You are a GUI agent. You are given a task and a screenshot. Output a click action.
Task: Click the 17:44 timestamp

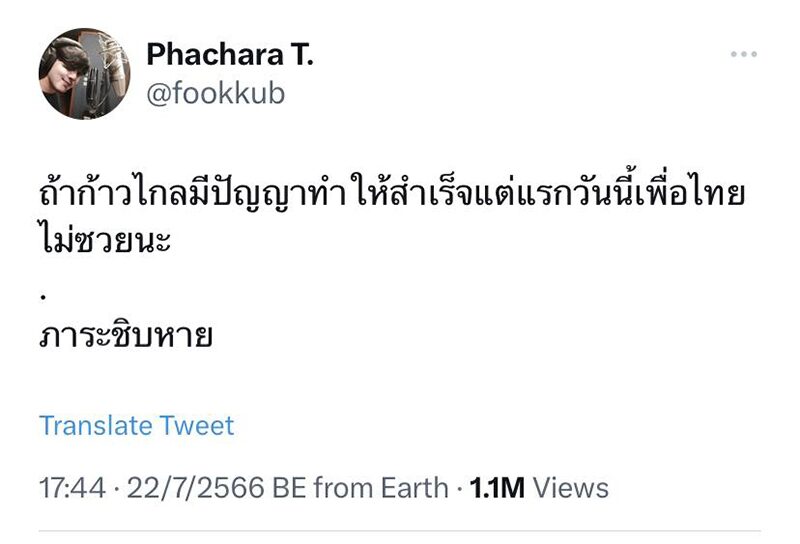72,487
